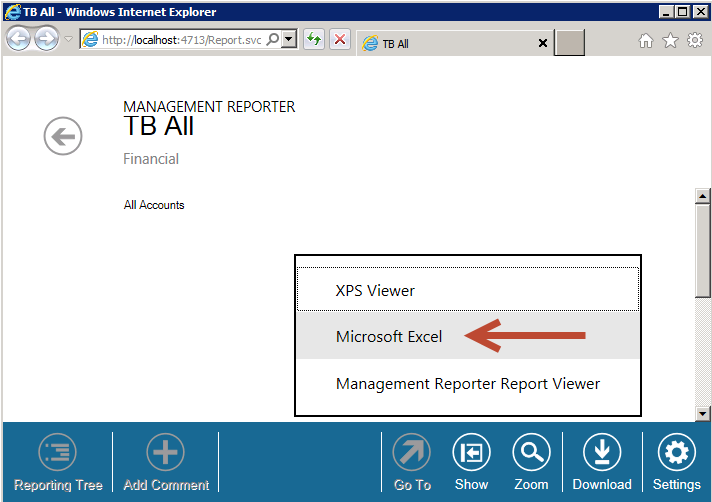712x502 pixels.
Task: Click the scrollbar down arrow
Action: click(702, 413)
